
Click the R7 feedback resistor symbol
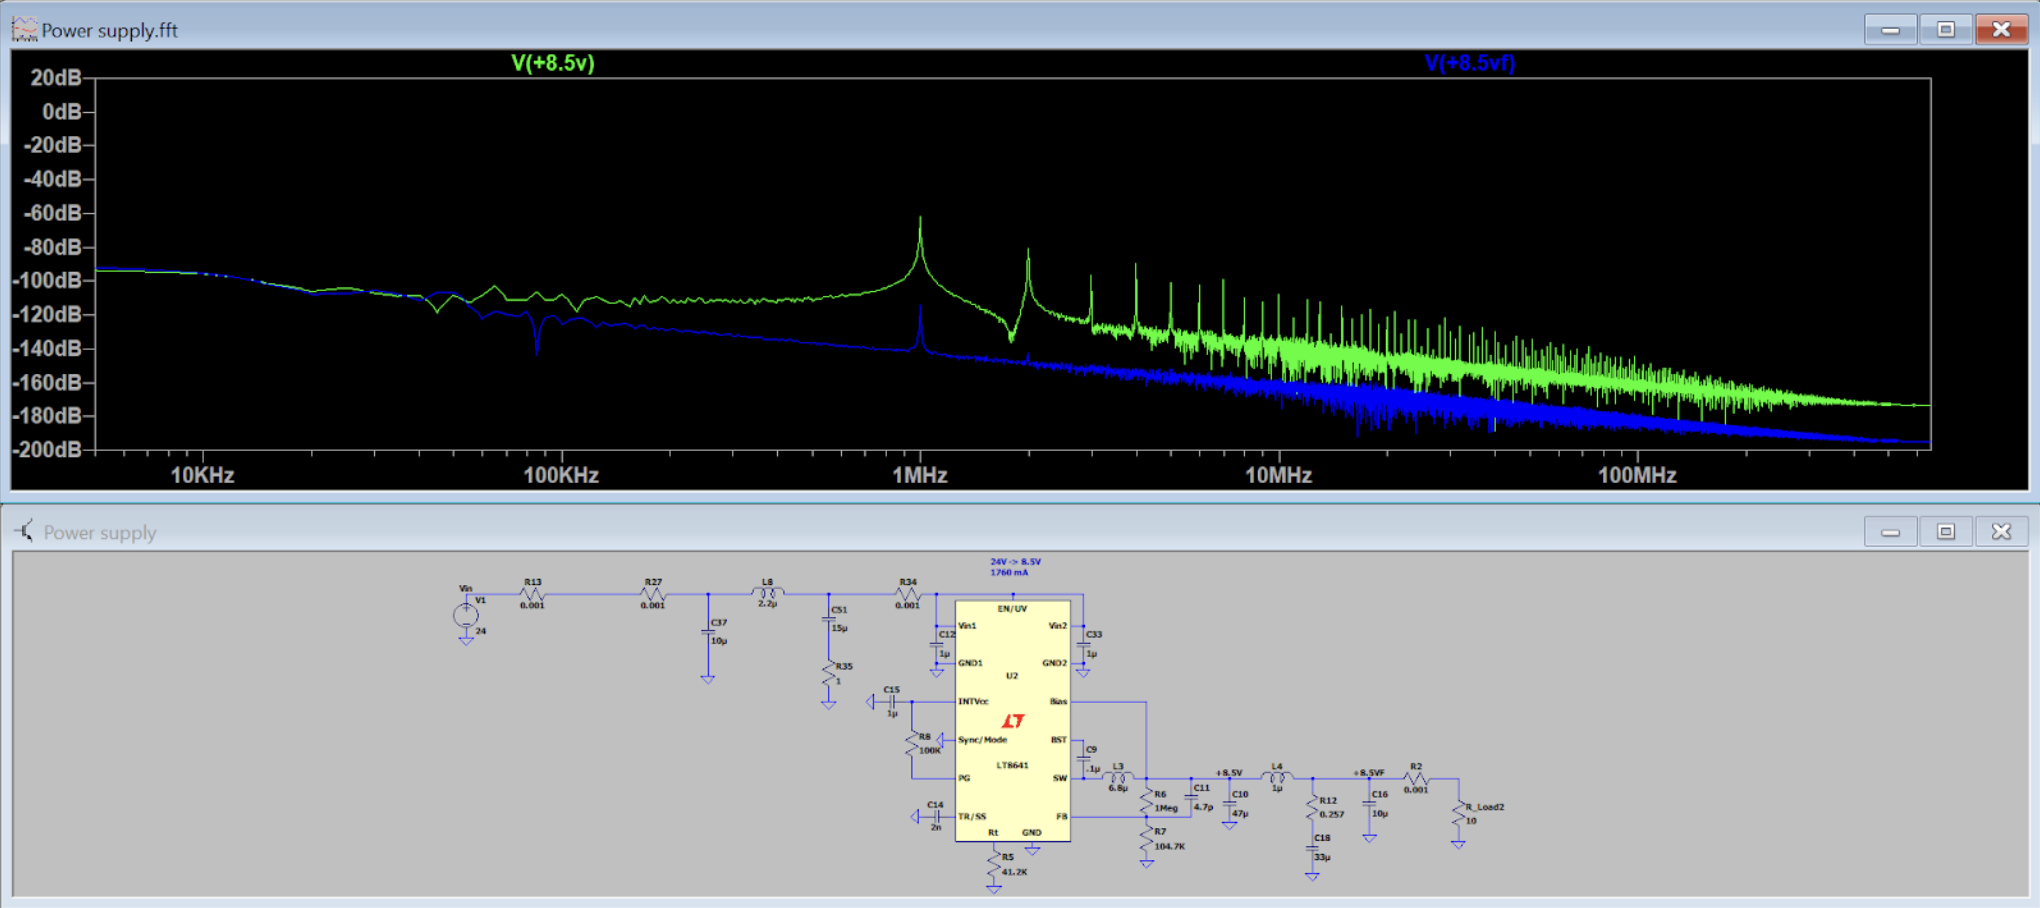[x=1147, y=839]
